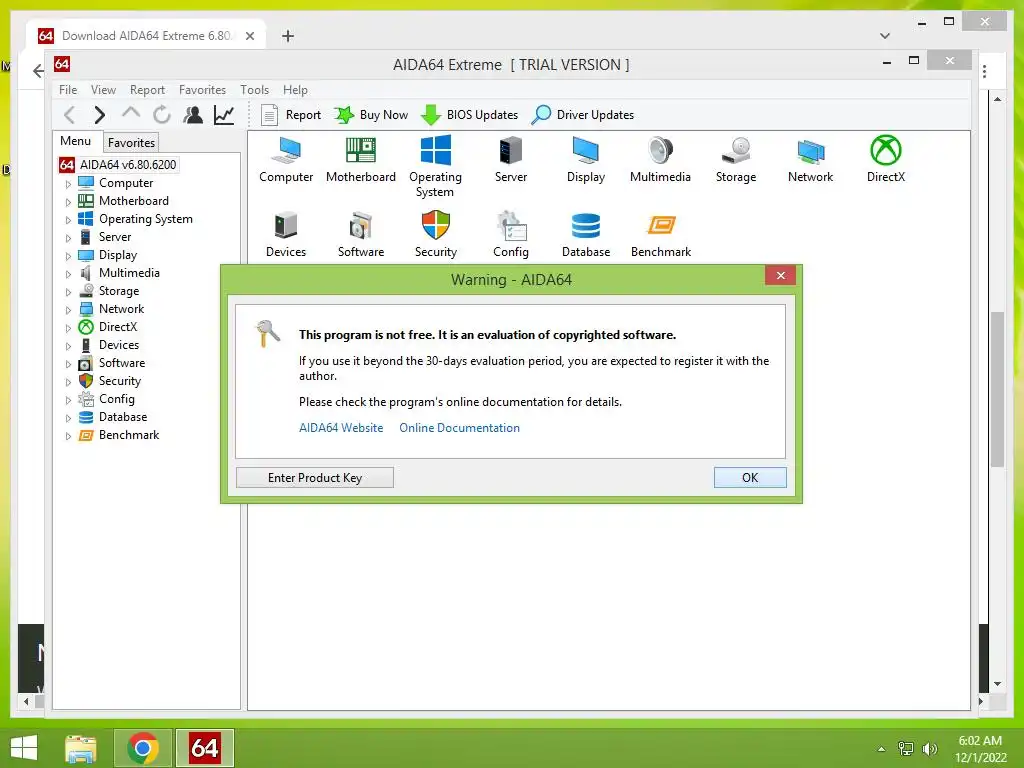Open the Security shield icon in main pane
1024x768 pixels.
[x=436, y=234]
